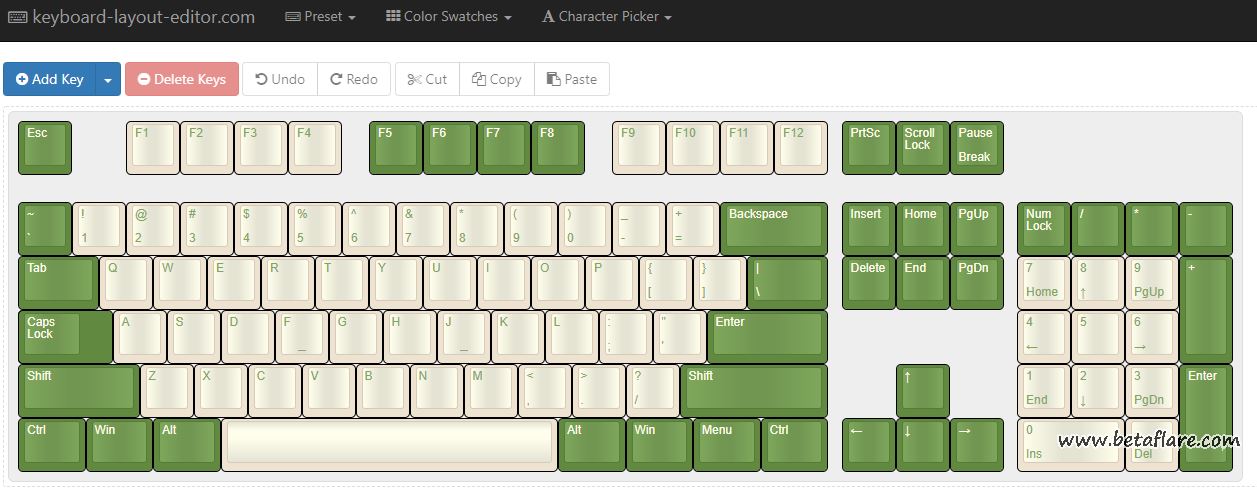Image resolution: width=1257 pixels, height=497 pixels.
Task: Click the Redo toolbar button
Action: click(355, 79)
